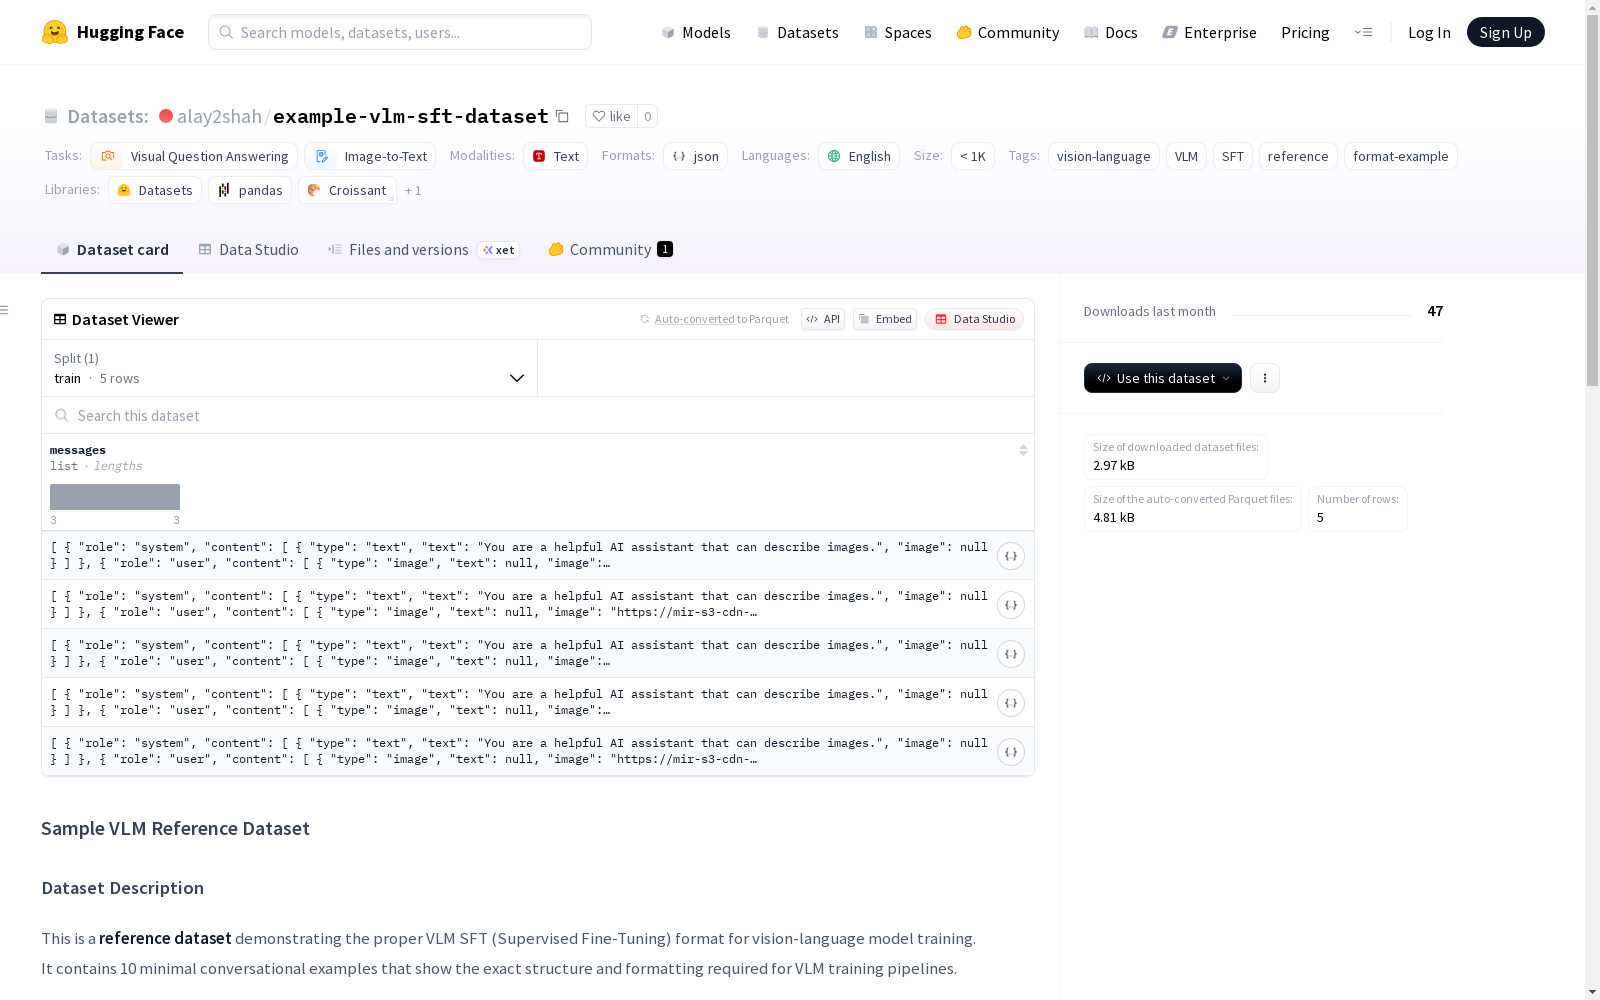The image size is (1600, 1000).
Task: Select the Image-to-Text task tag
Action: [370, 156]
